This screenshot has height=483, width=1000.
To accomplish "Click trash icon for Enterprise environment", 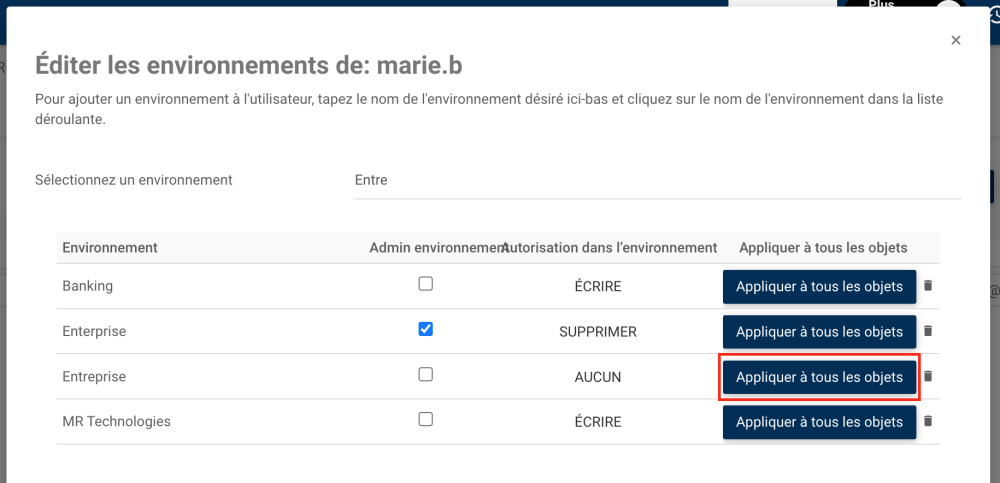I will click(928, 331).
